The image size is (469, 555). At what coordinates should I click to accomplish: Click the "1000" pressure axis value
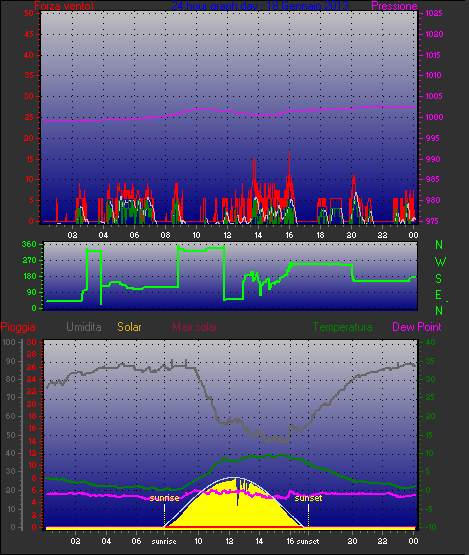coord(434,117)
